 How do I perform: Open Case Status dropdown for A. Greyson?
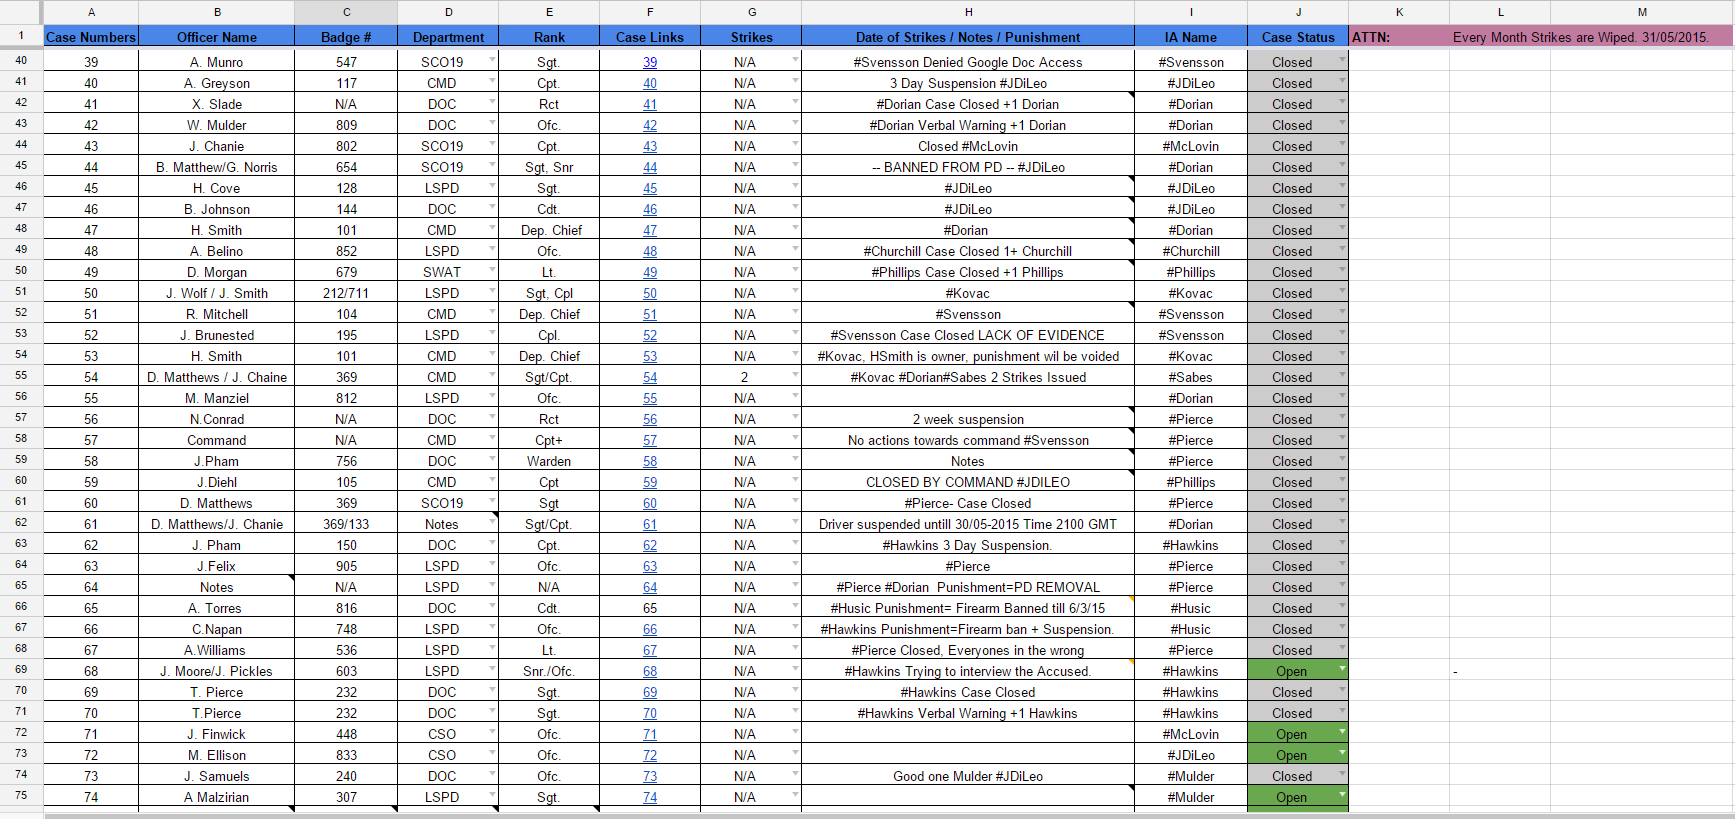tap(1342, 81)
